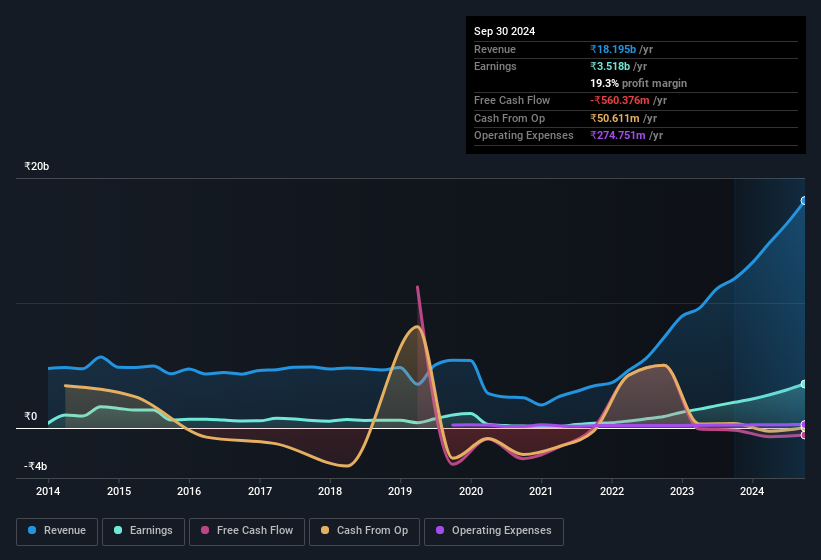
Task: Click the ₹3.518b earnings value
Action: [610, 66]
